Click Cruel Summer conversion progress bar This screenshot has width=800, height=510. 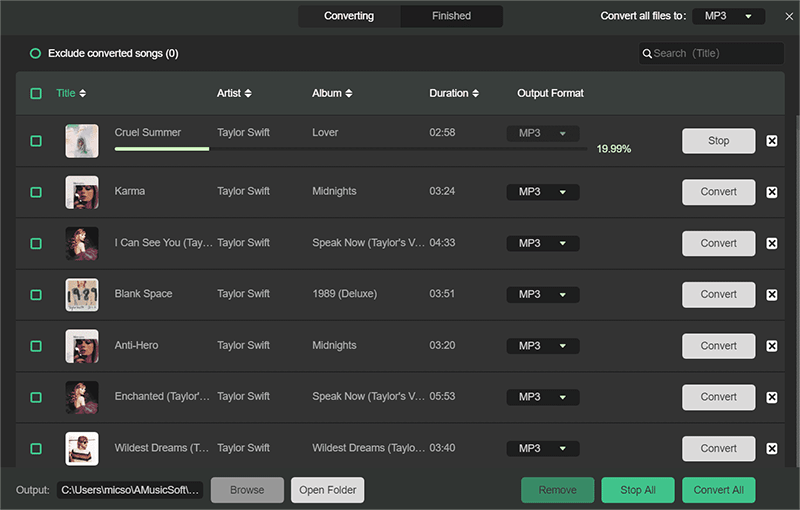pyautogui.click(x=351, y=149)
